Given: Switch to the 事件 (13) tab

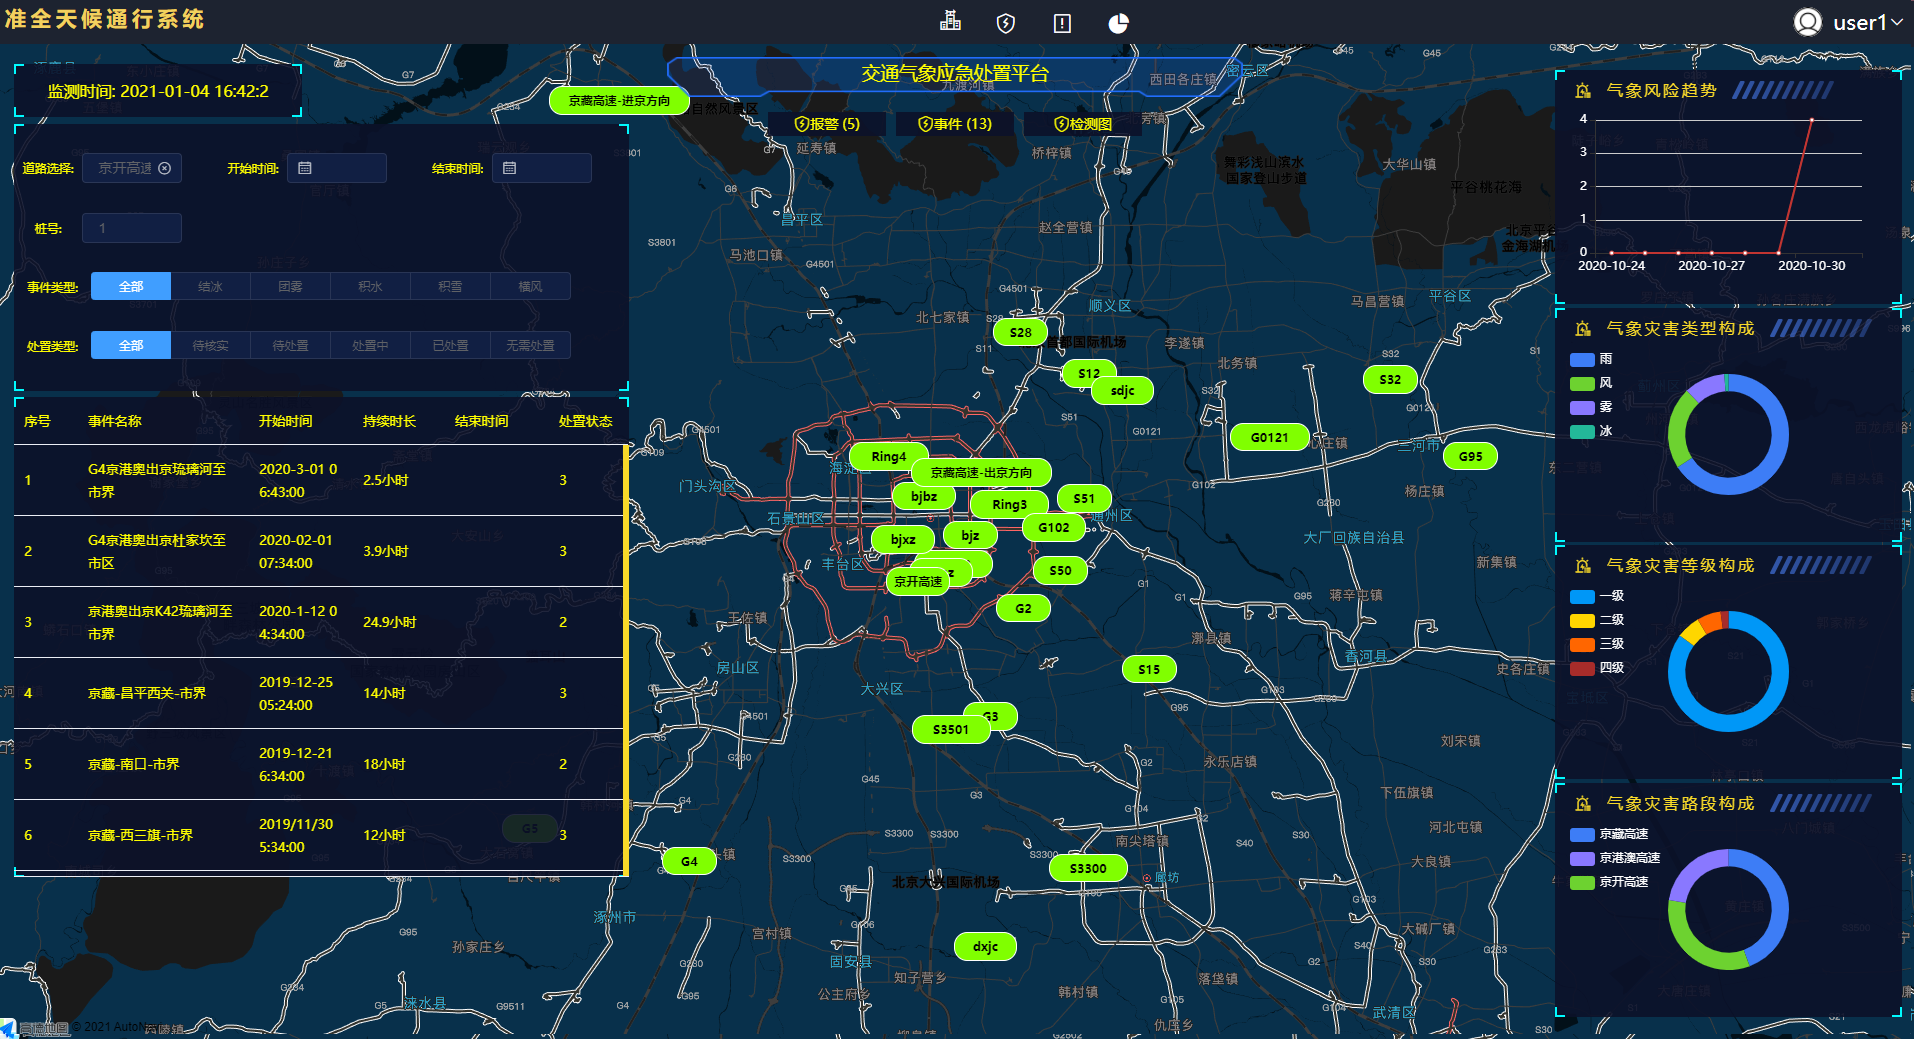Looking at the screenshot, I should pyautogui.click(x=955, y=124).
